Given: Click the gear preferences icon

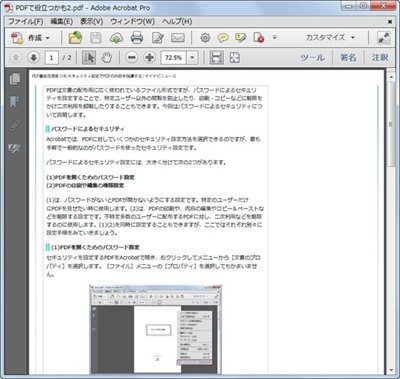Looking at the screenshot, I should click(205, 38).
